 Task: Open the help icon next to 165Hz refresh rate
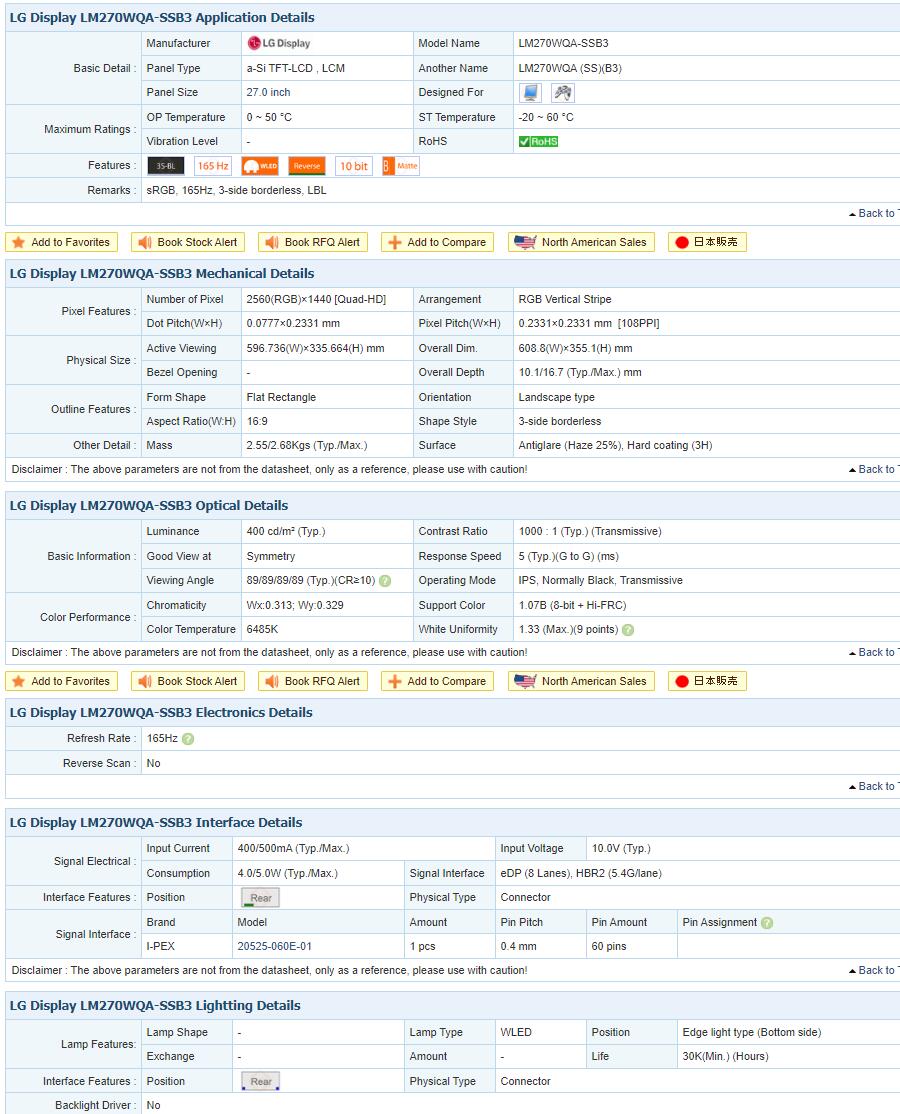click(188, 739)
